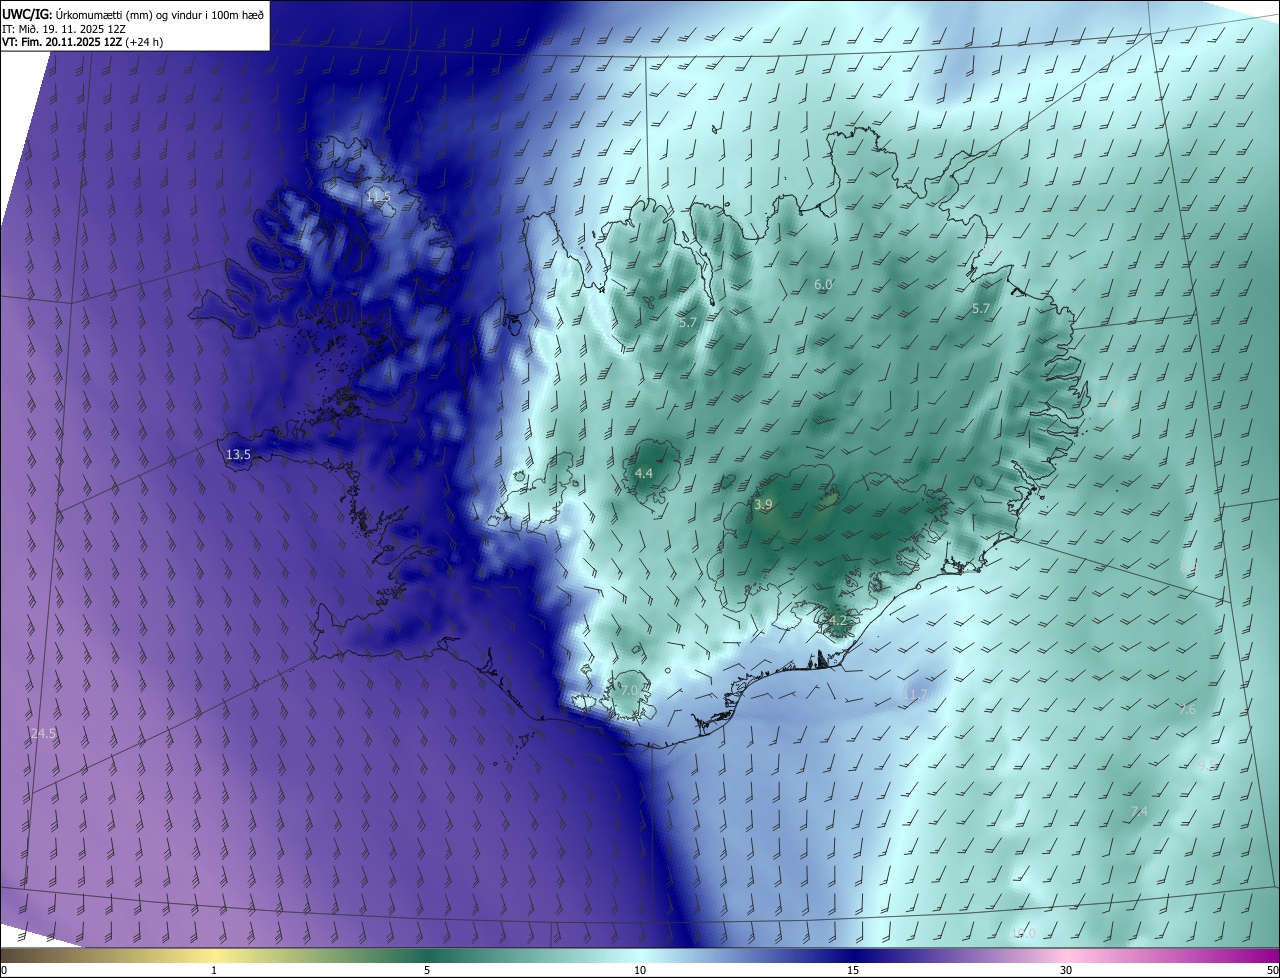Click the 4.4 value inside the glacier outline
Viewport: 1280px width, 978px height.
coord(644,473)
